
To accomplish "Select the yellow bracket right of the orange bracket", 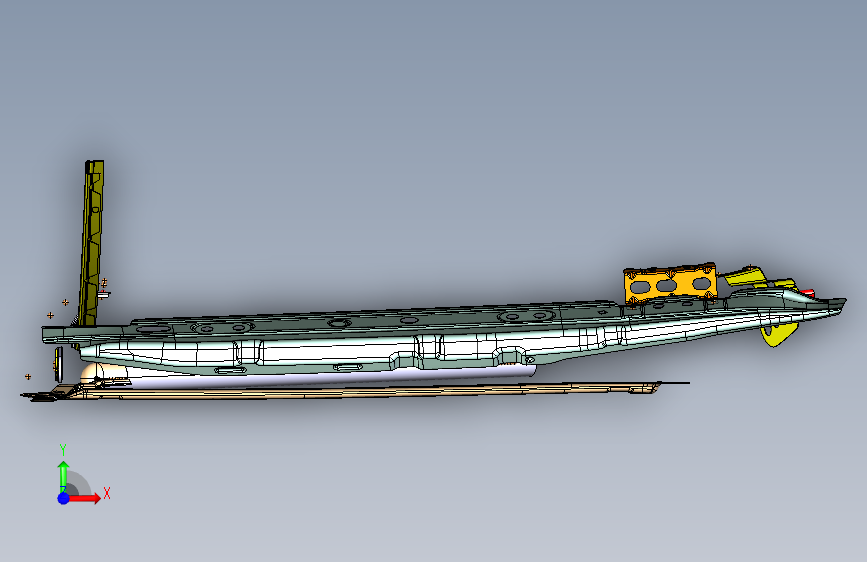I will [x=745, y=276].
